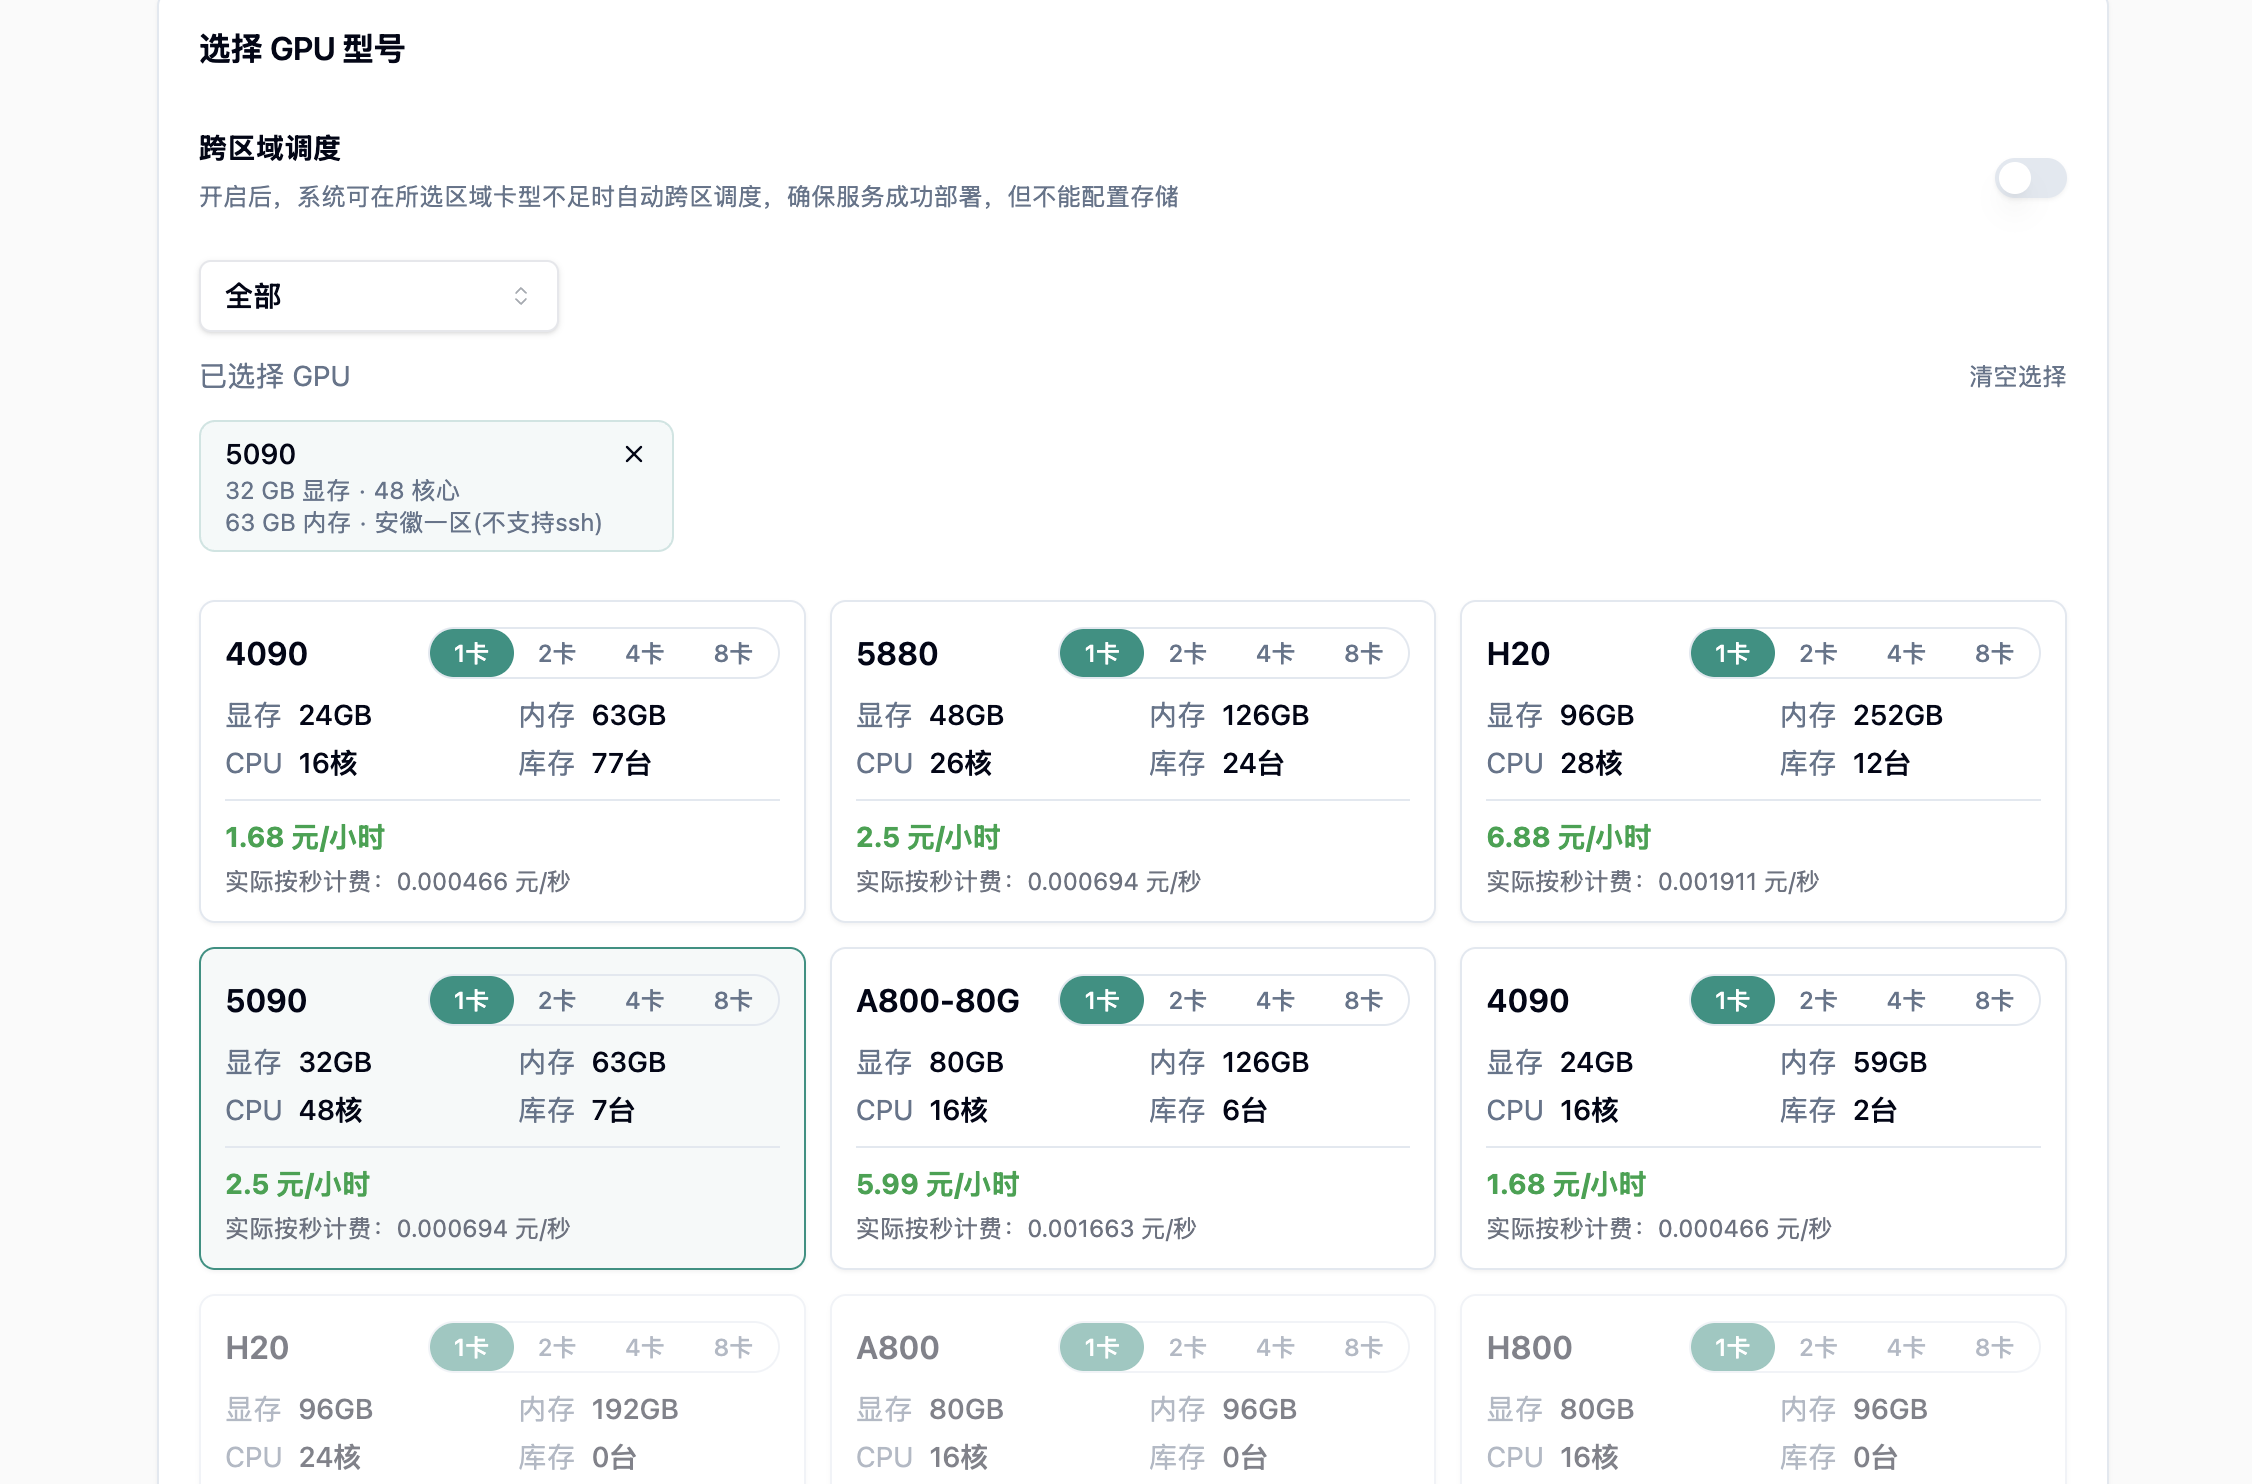Remove the selected 5090 GPU chip
The image size is (2252, 1484).
pos(633,454)
